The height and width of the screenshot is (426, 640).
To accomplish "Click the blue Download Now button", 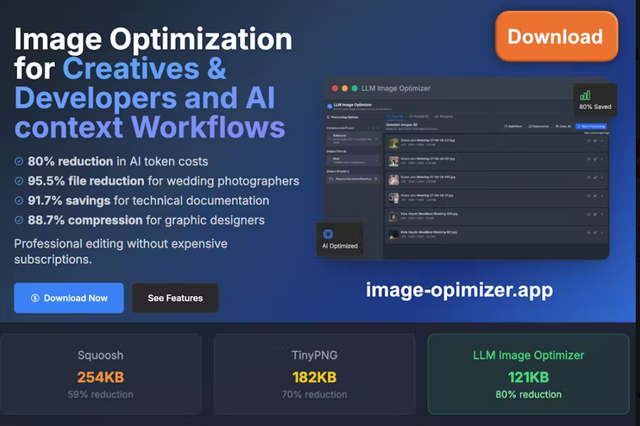I will [x=69, y=298].
